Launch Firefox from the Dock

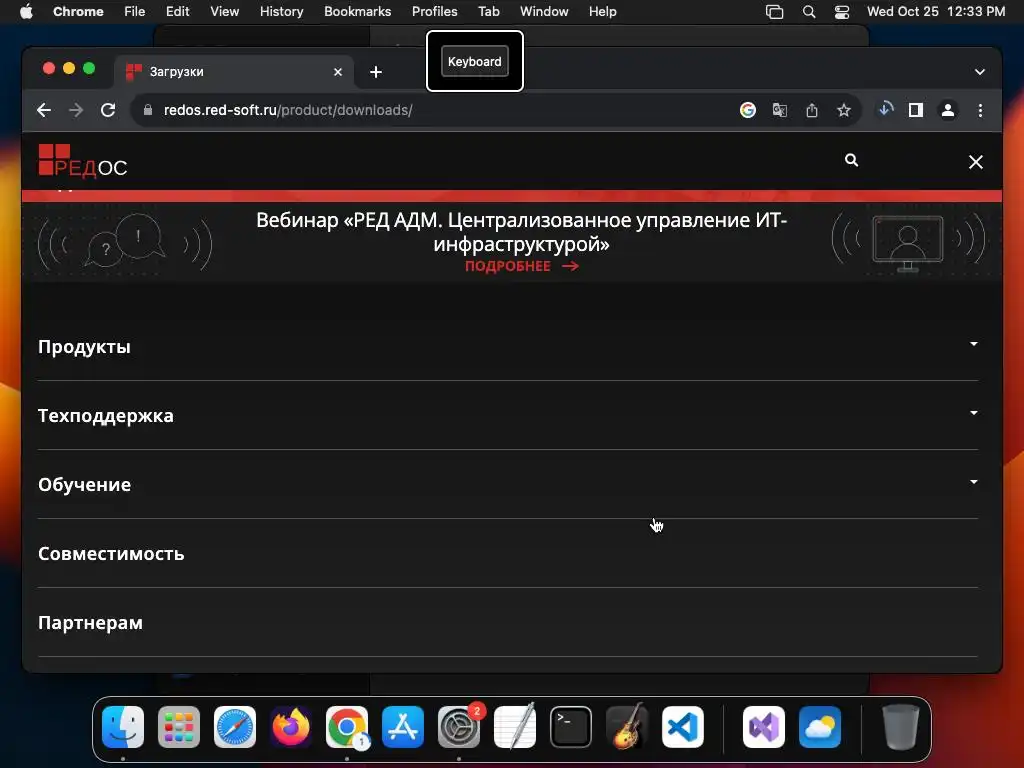291,727
